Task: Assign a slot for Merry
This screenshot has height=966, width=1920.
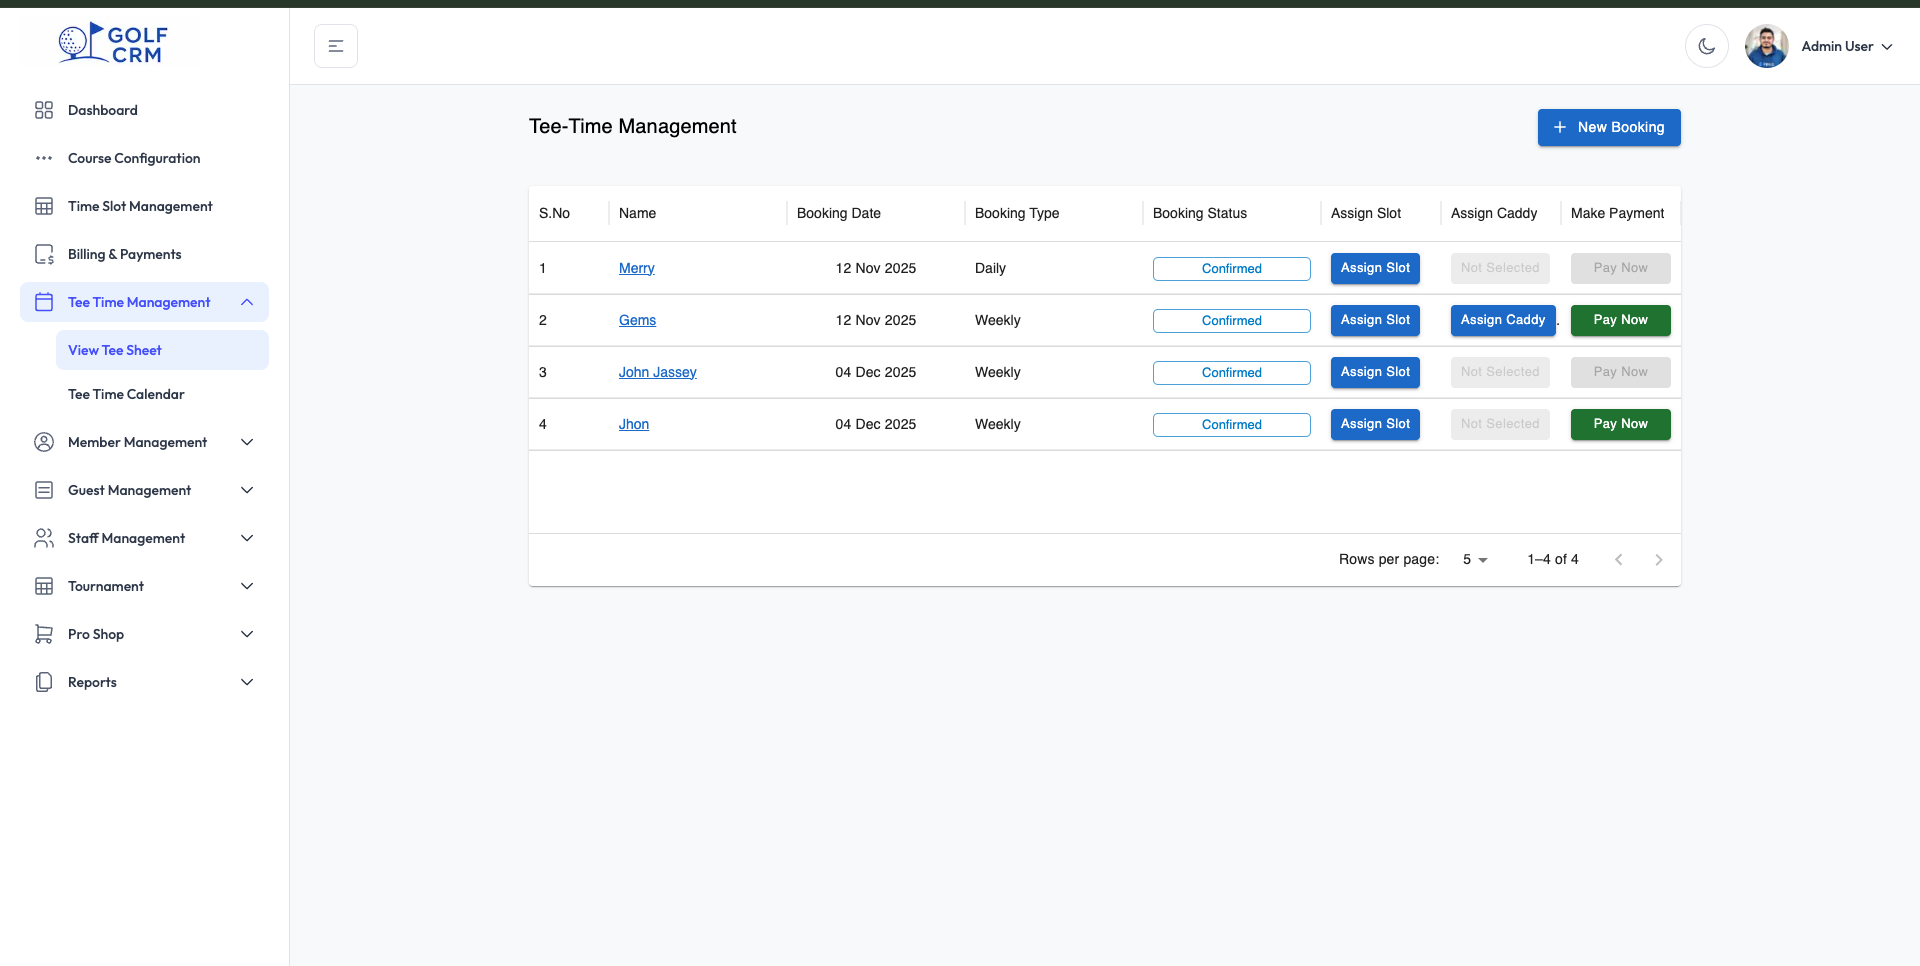Action: coord(1375,268)
